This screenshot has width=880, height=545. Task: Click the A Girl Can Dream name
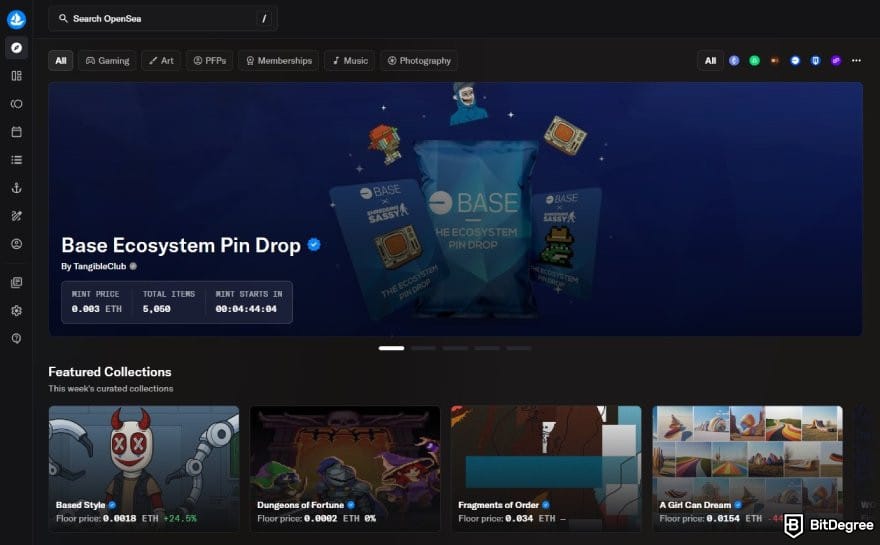(695, 505)
